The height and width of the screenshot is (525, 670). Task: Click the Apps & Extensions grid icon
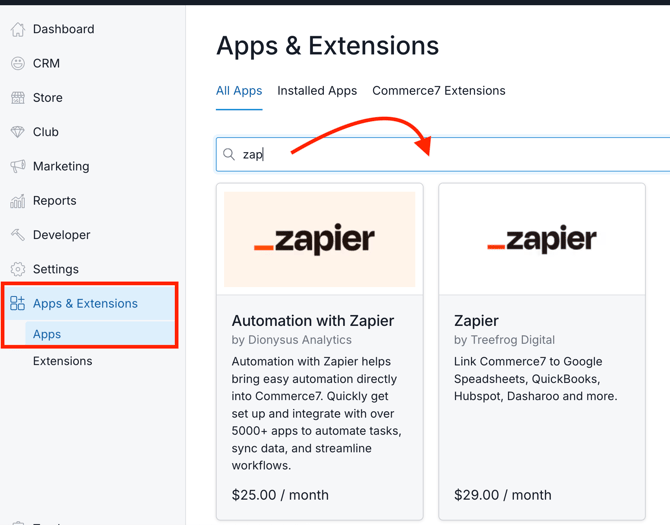pos(18,304)
